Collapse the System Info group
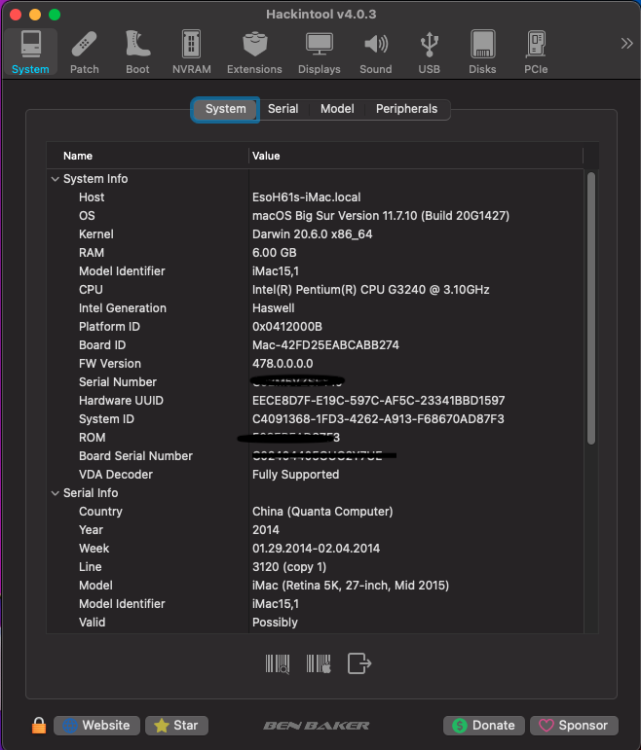The width and height of the screenshot is (641, 750). [55, 179]
